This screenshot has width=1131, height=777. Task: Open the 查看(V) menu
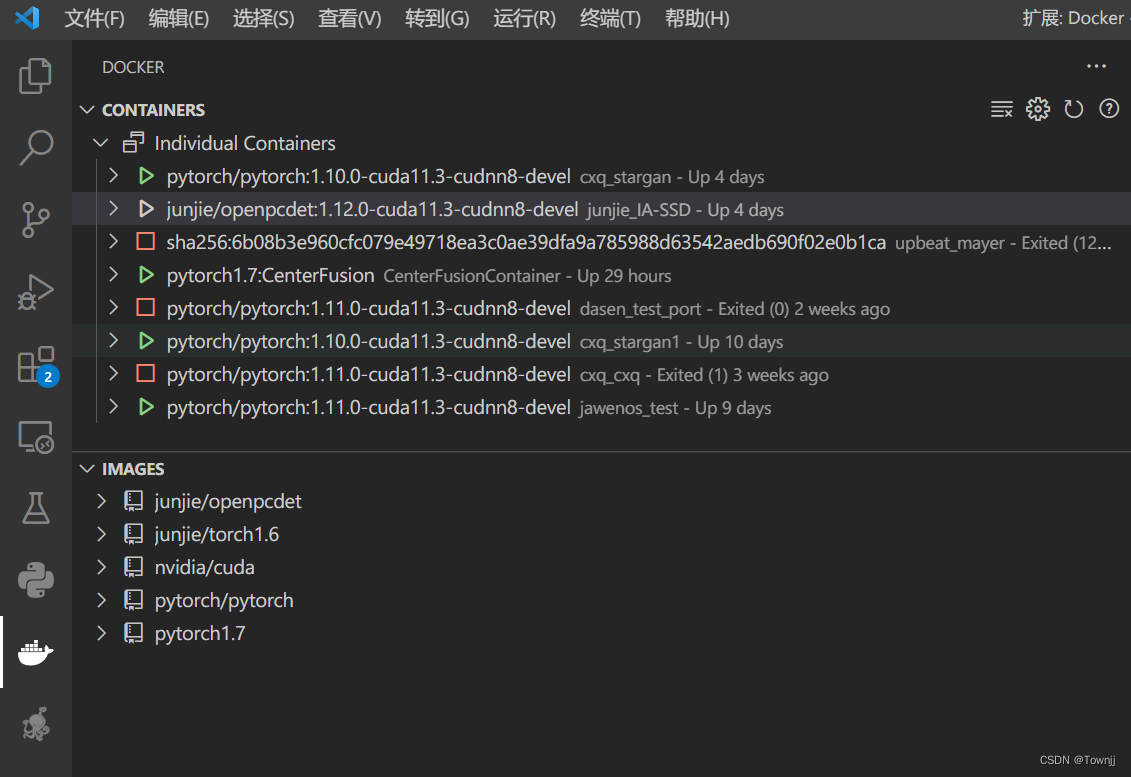pyautogui.click(x=349, y=18)
